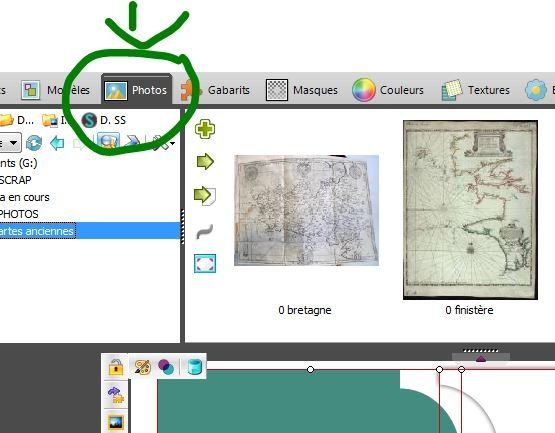Click the top-center handle of the teal shape
The height and width of the screenshot is (433, 555).
(x=310, y=370)
